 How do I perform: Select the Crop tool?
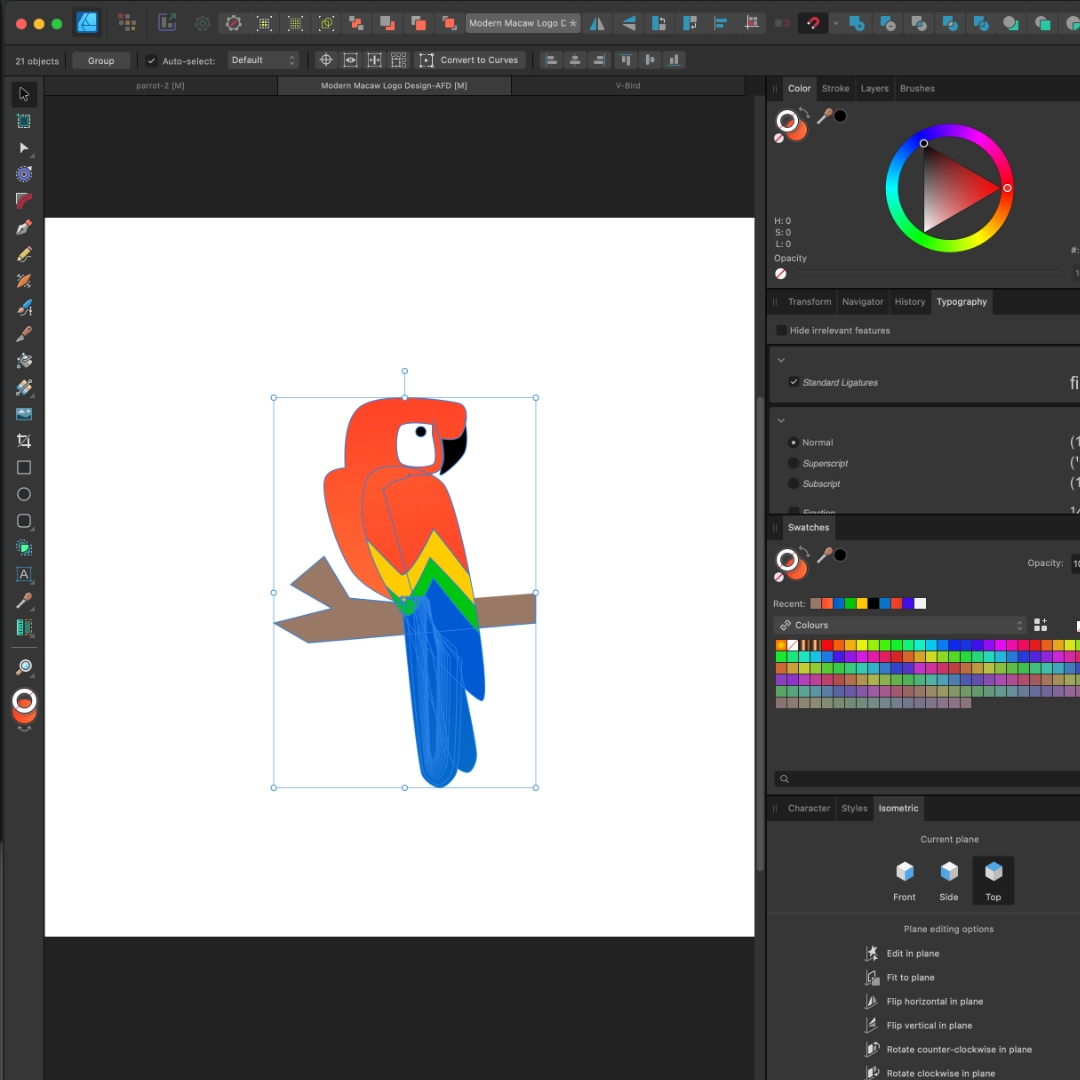pyautogui.click(x=24, y=441)
